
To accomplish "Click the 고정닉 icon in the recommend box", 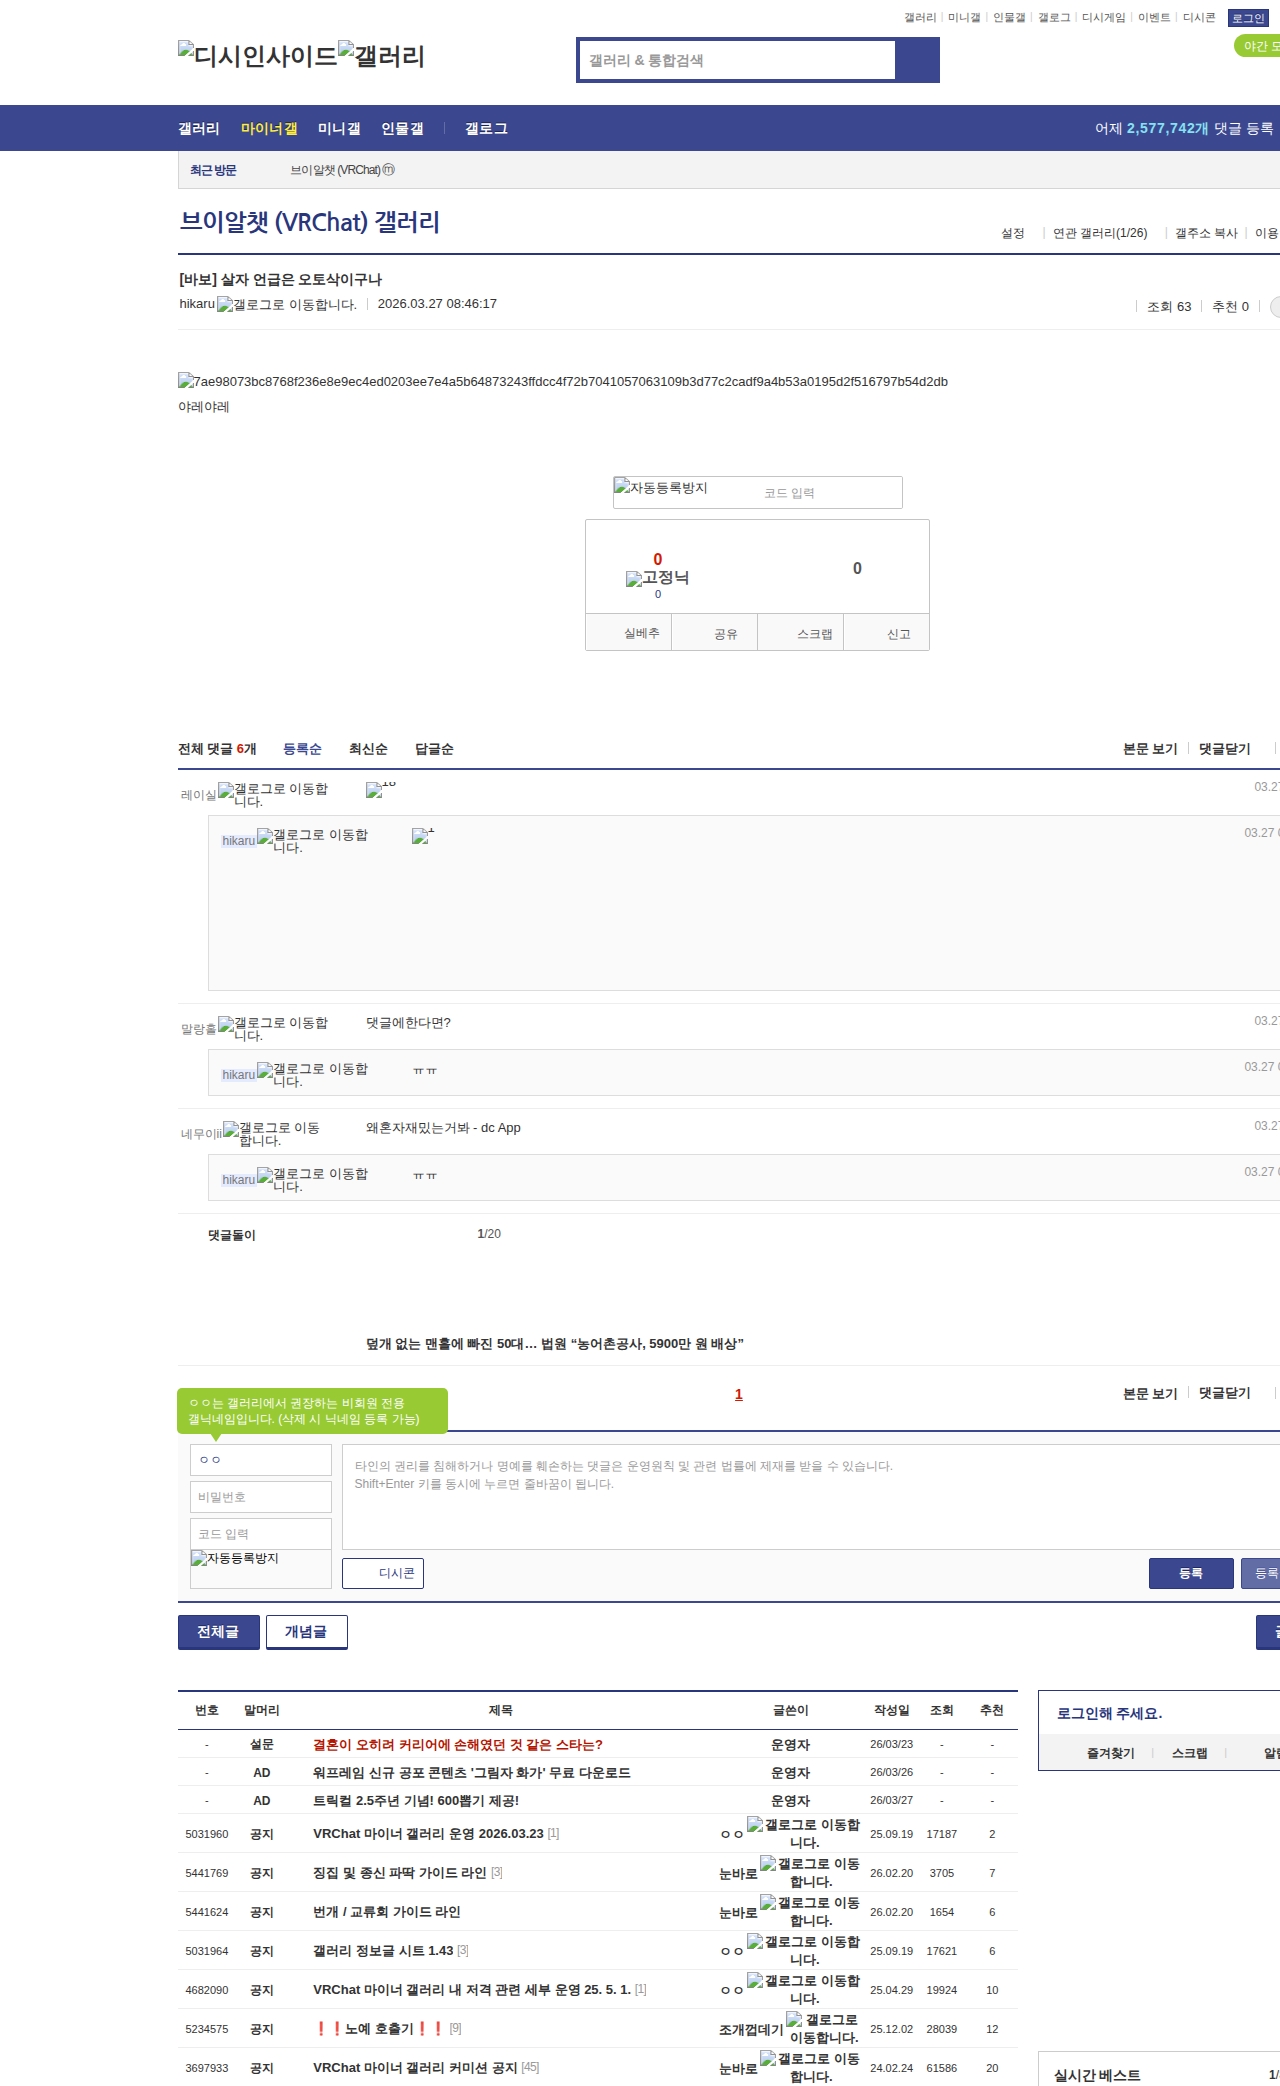I will tap(657, 578).
